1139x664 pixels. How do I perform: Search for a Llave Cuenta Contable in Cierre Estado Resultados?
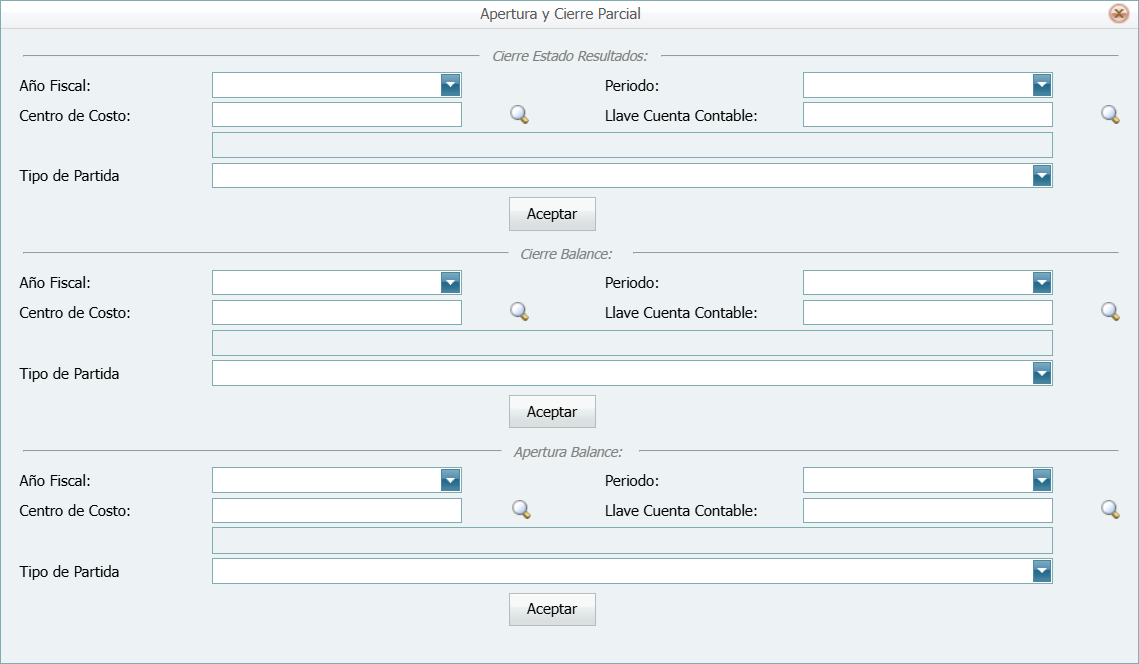(x=1109, y=114)
